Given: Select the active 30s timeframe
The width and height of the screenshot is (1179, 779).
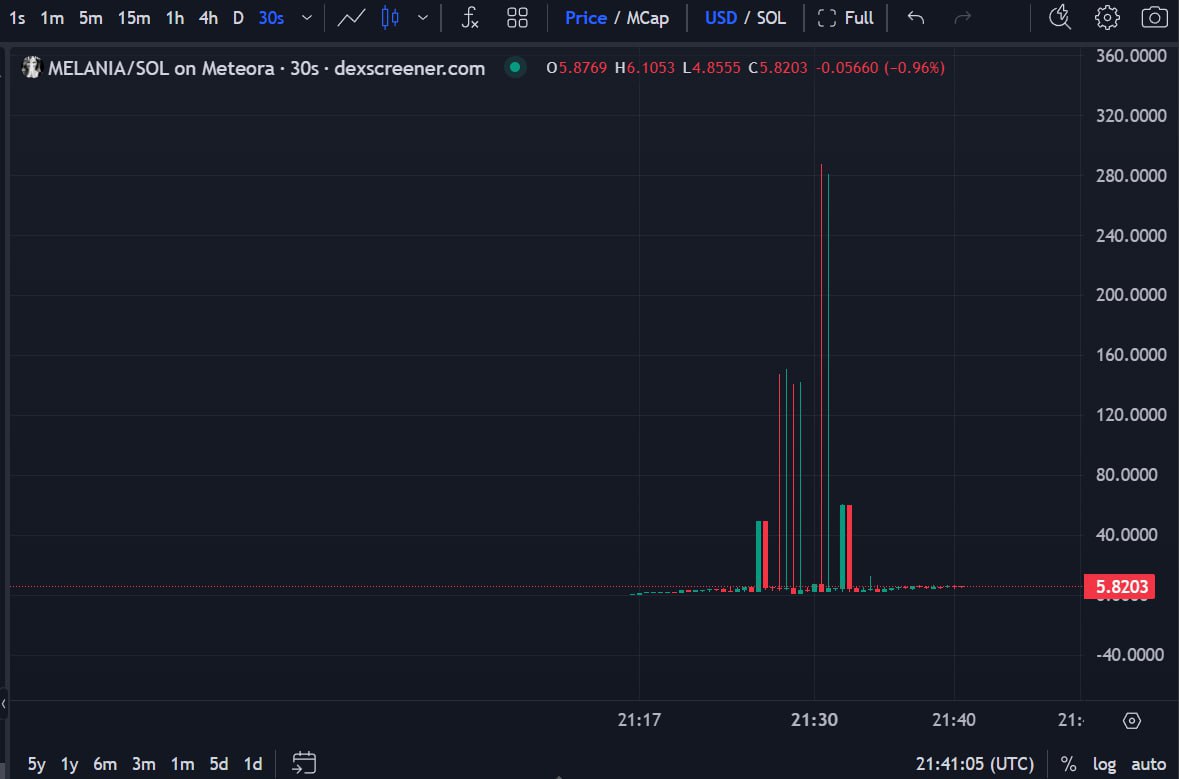Looking at the screenshot, I should [x=271, y=18].
